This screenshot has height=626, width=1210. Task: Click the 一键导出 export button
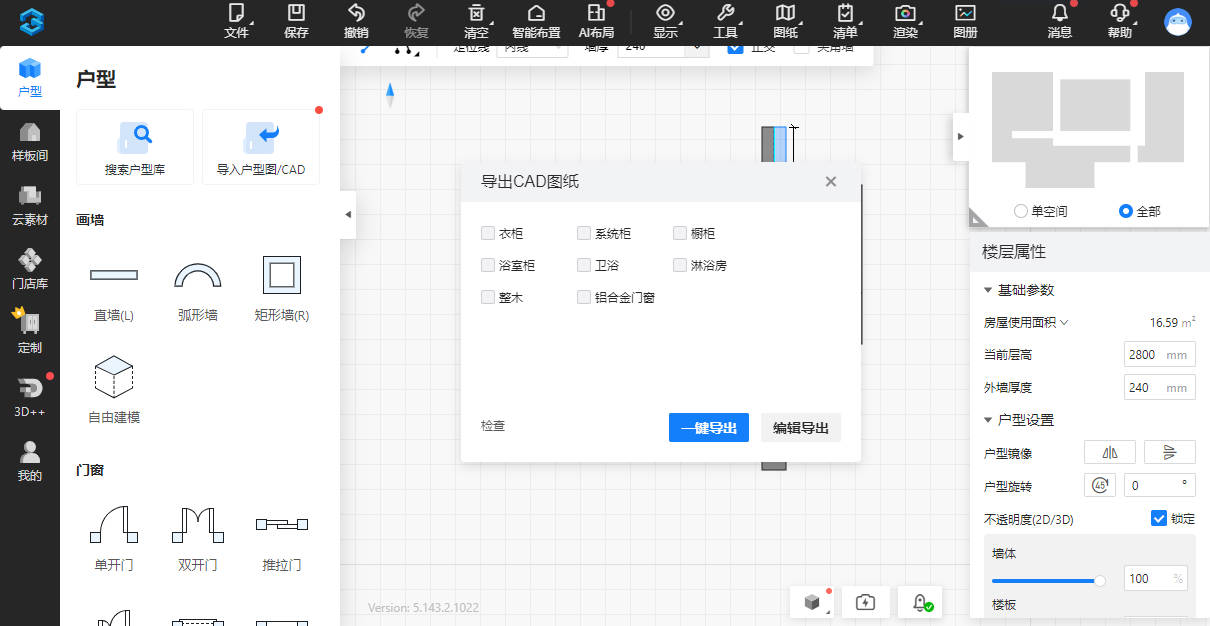(x=708, y=427)
